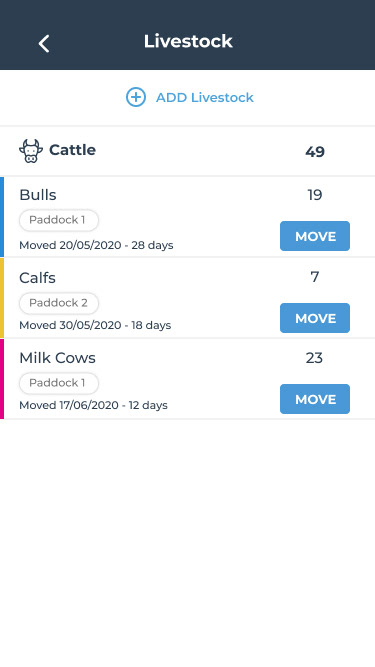Open the Bulls livestock entry

point(188,217)
